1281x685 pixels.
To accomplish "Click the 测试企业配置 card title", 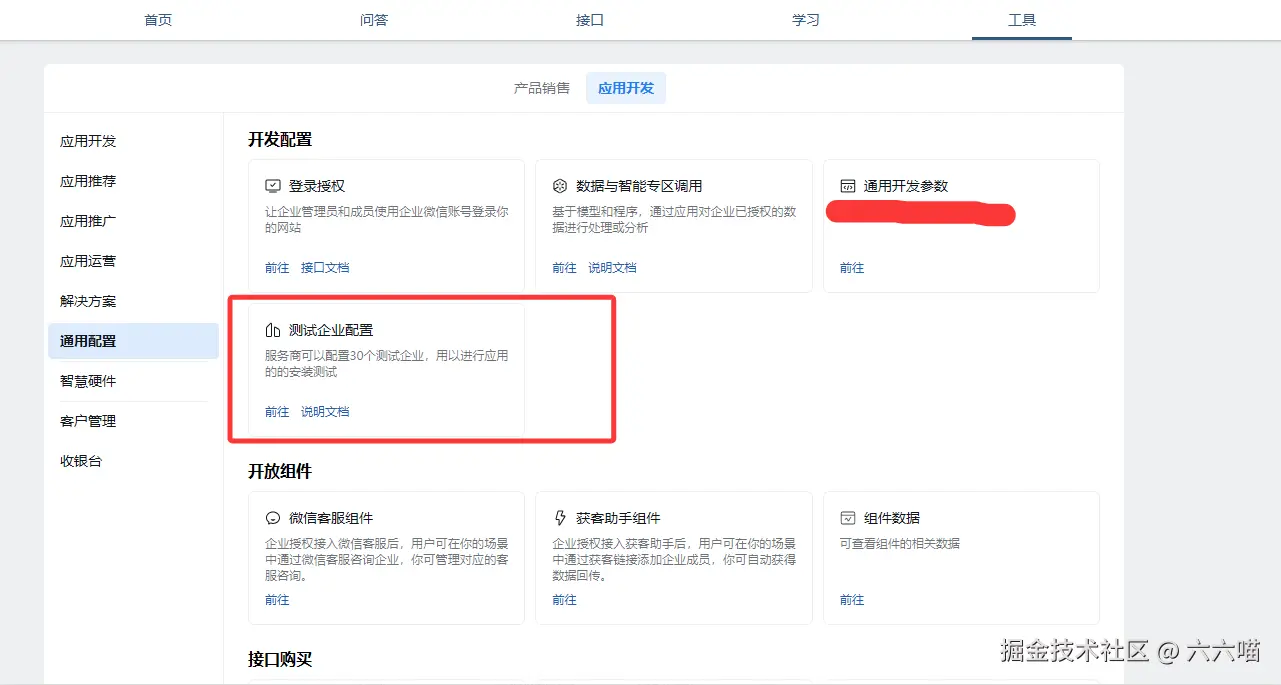I will [331, 330].
